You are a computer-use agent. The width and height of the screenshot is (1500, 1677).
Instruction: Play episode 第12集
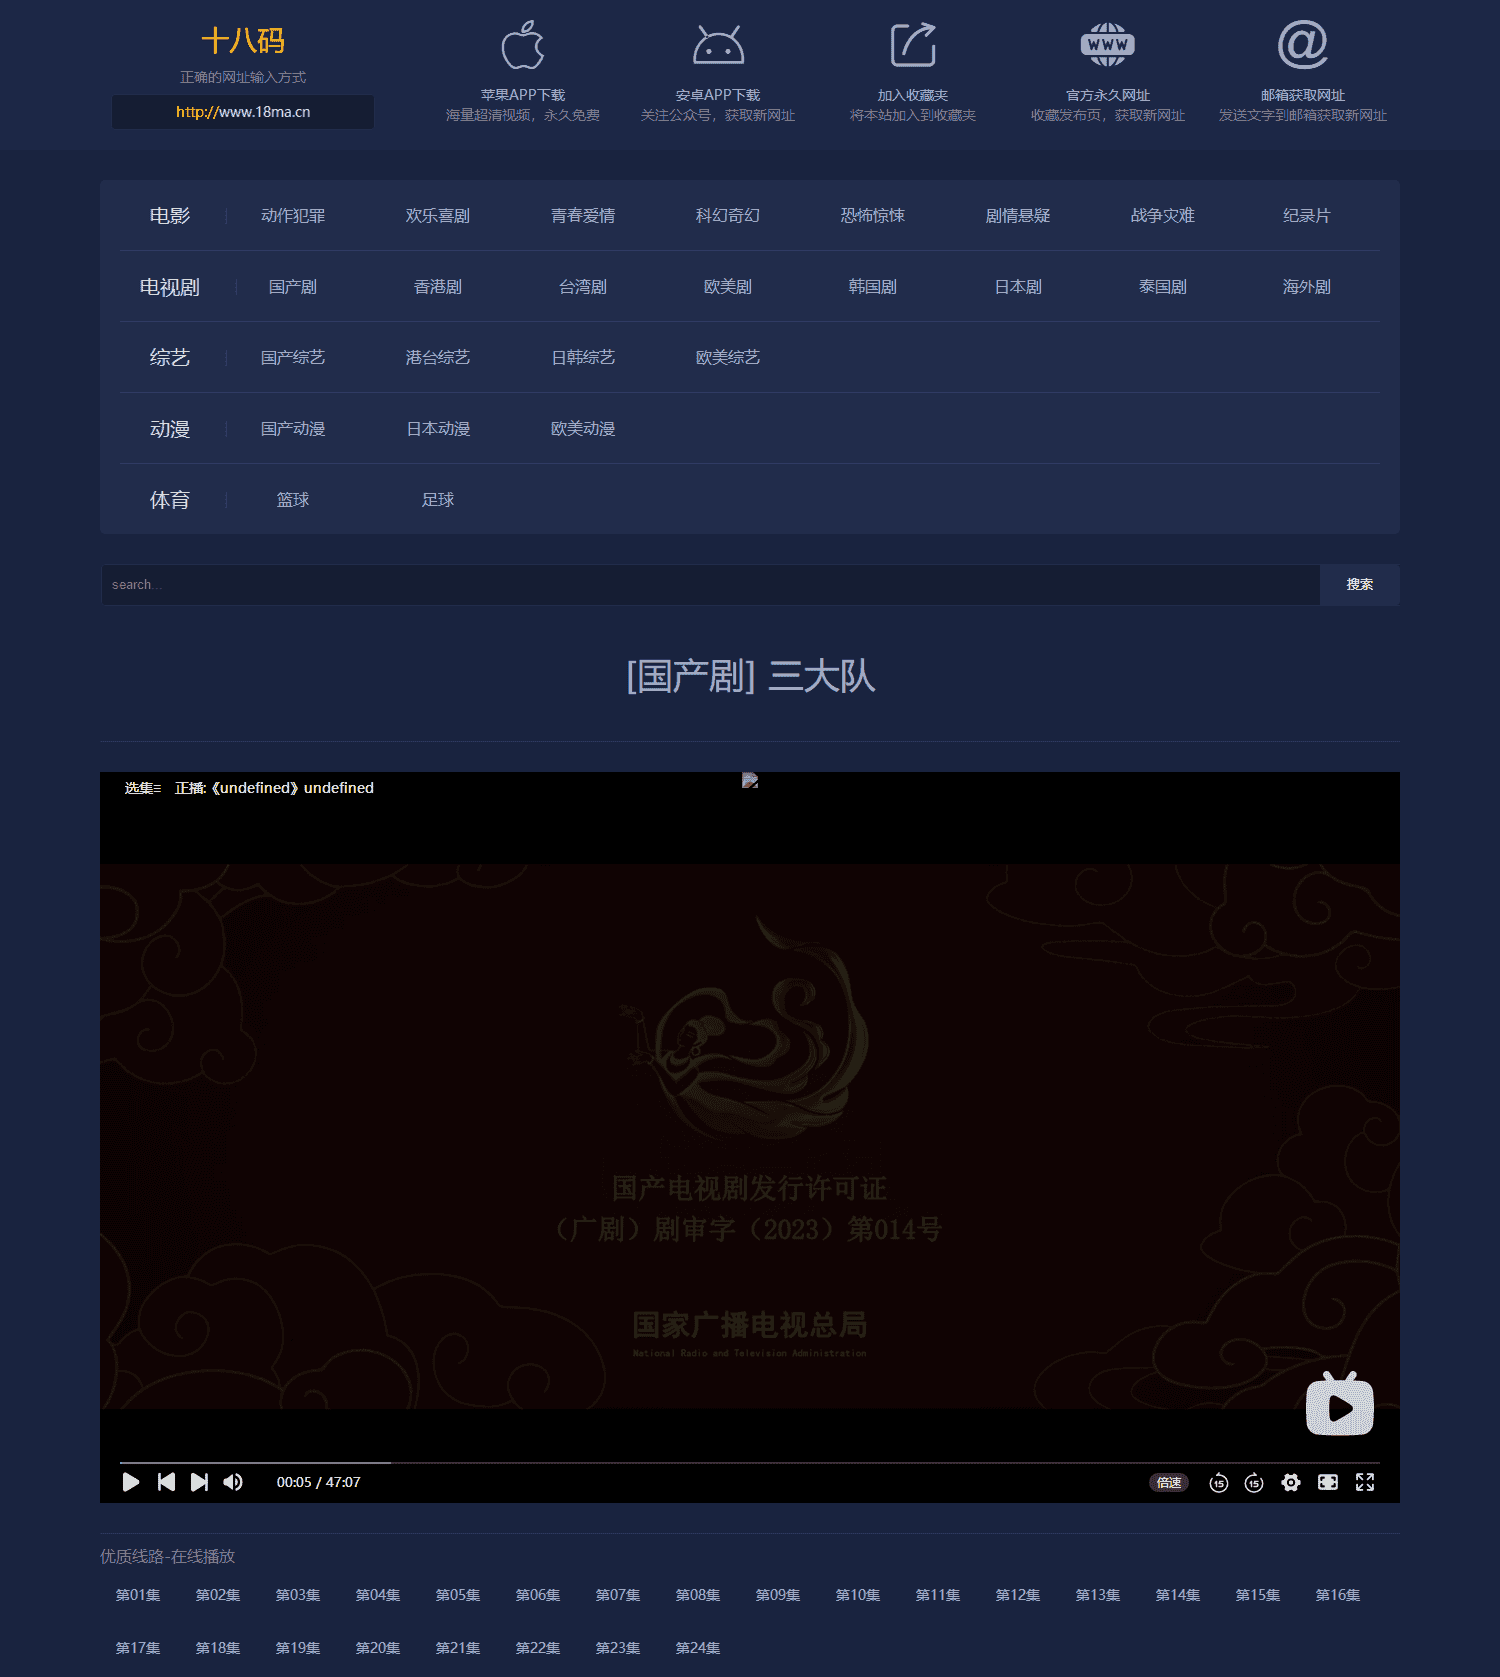pyautogui.click(x=1018, y=1595)
